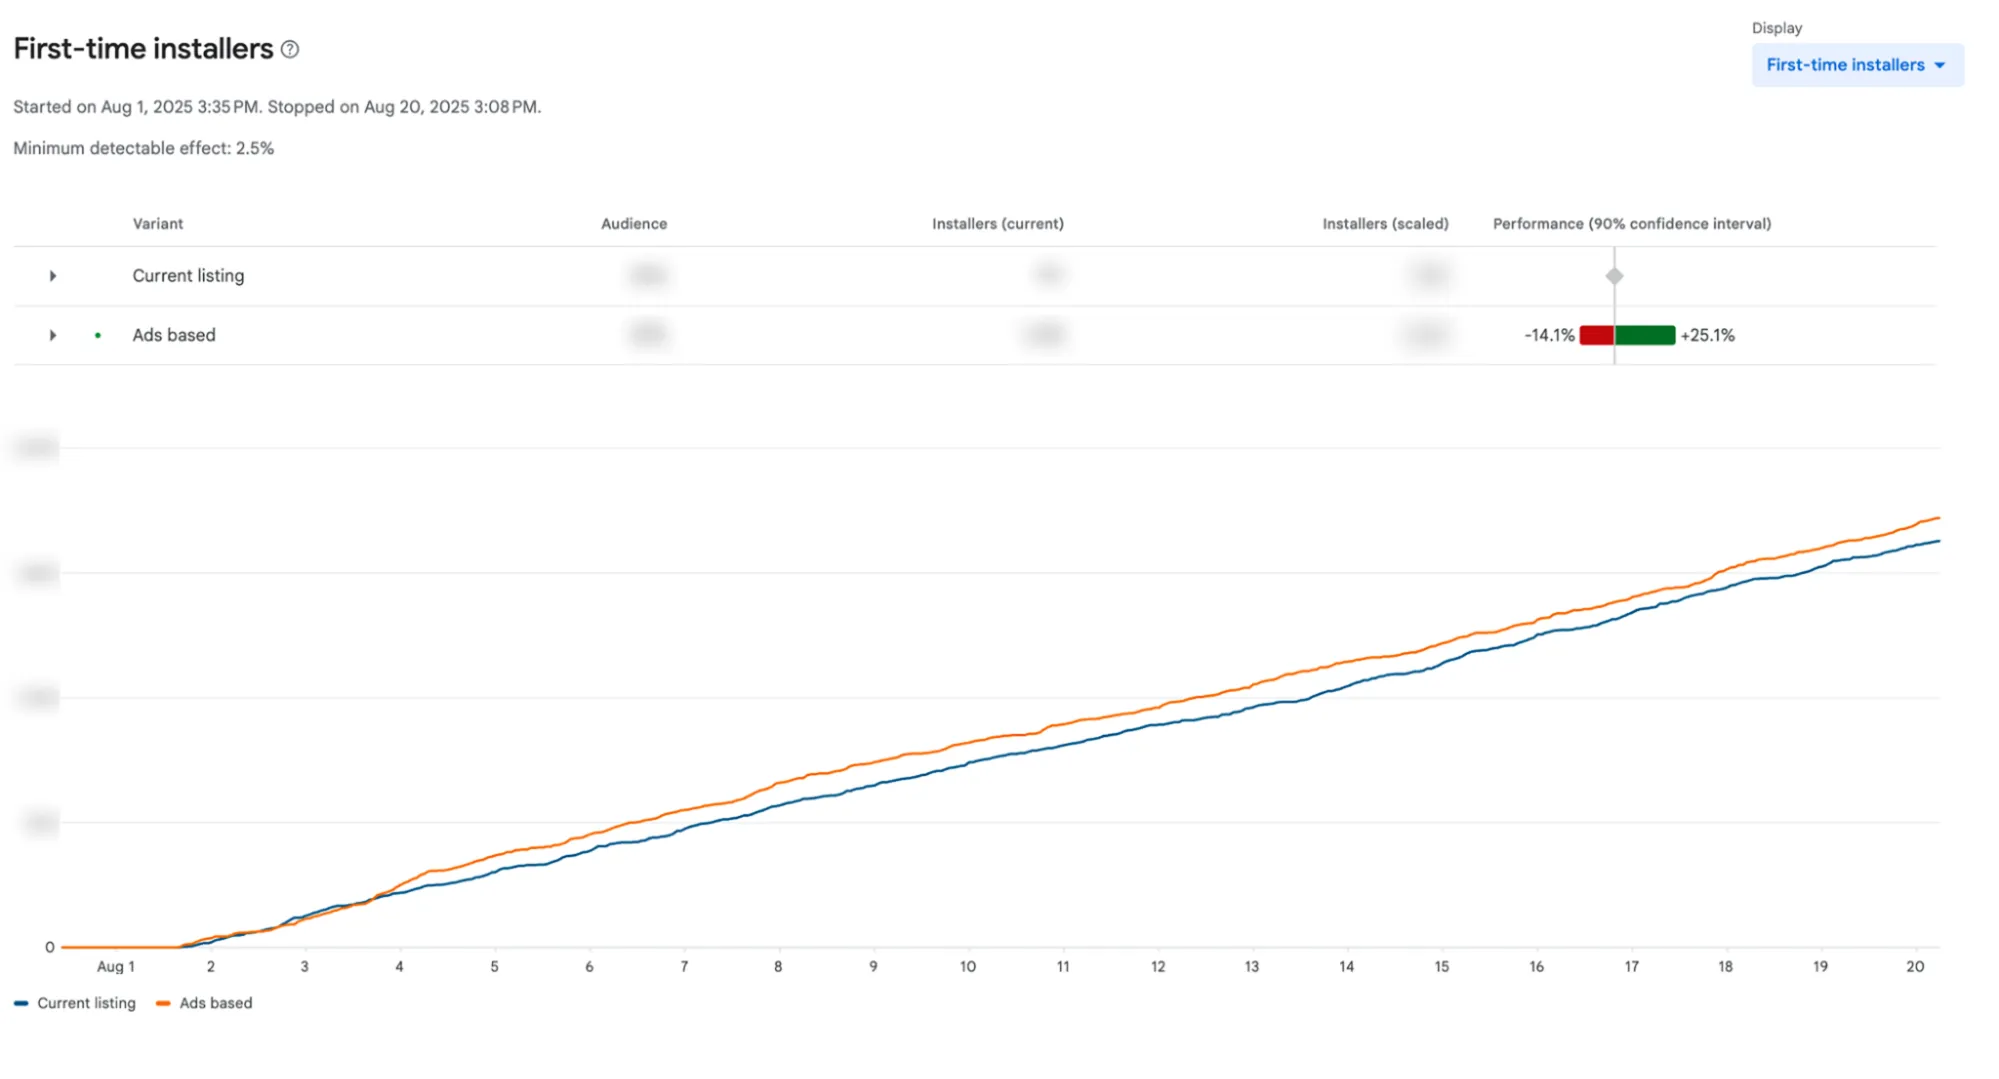Click the Performance confidence interval bar

1625,335
